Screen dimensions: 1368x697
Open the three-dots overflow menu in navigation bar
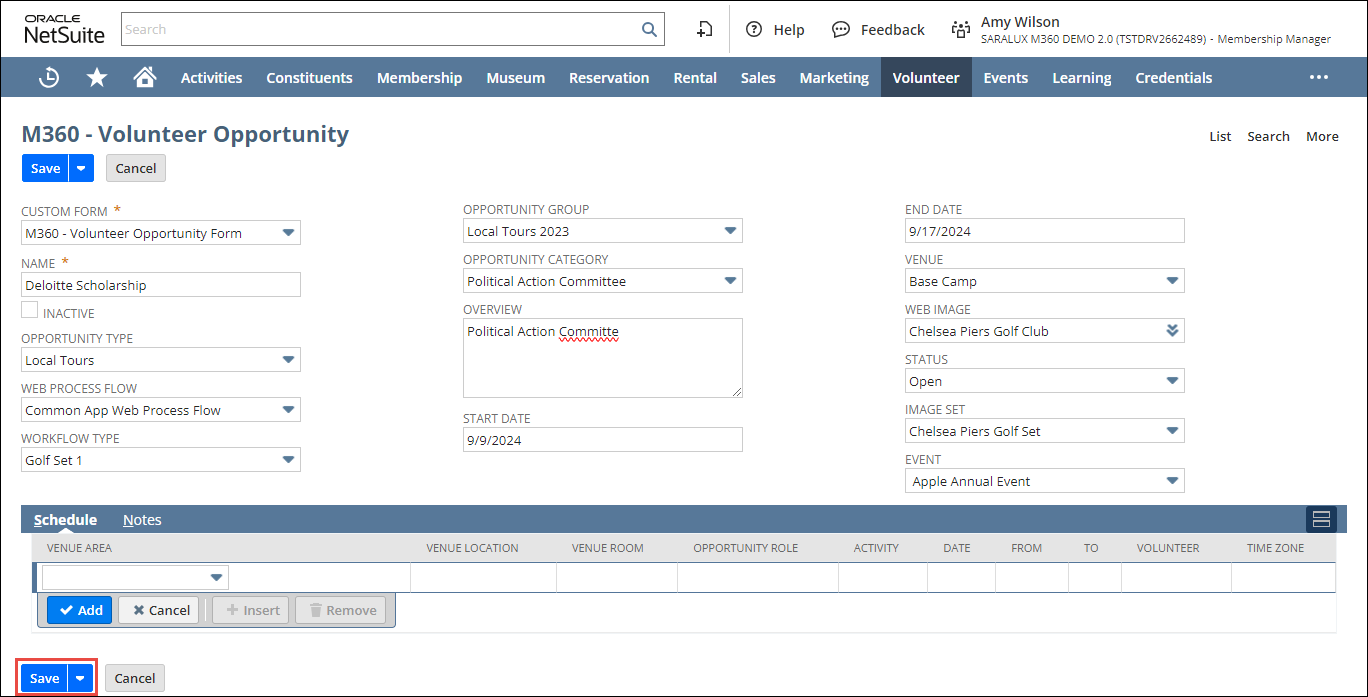(1318, 77)
